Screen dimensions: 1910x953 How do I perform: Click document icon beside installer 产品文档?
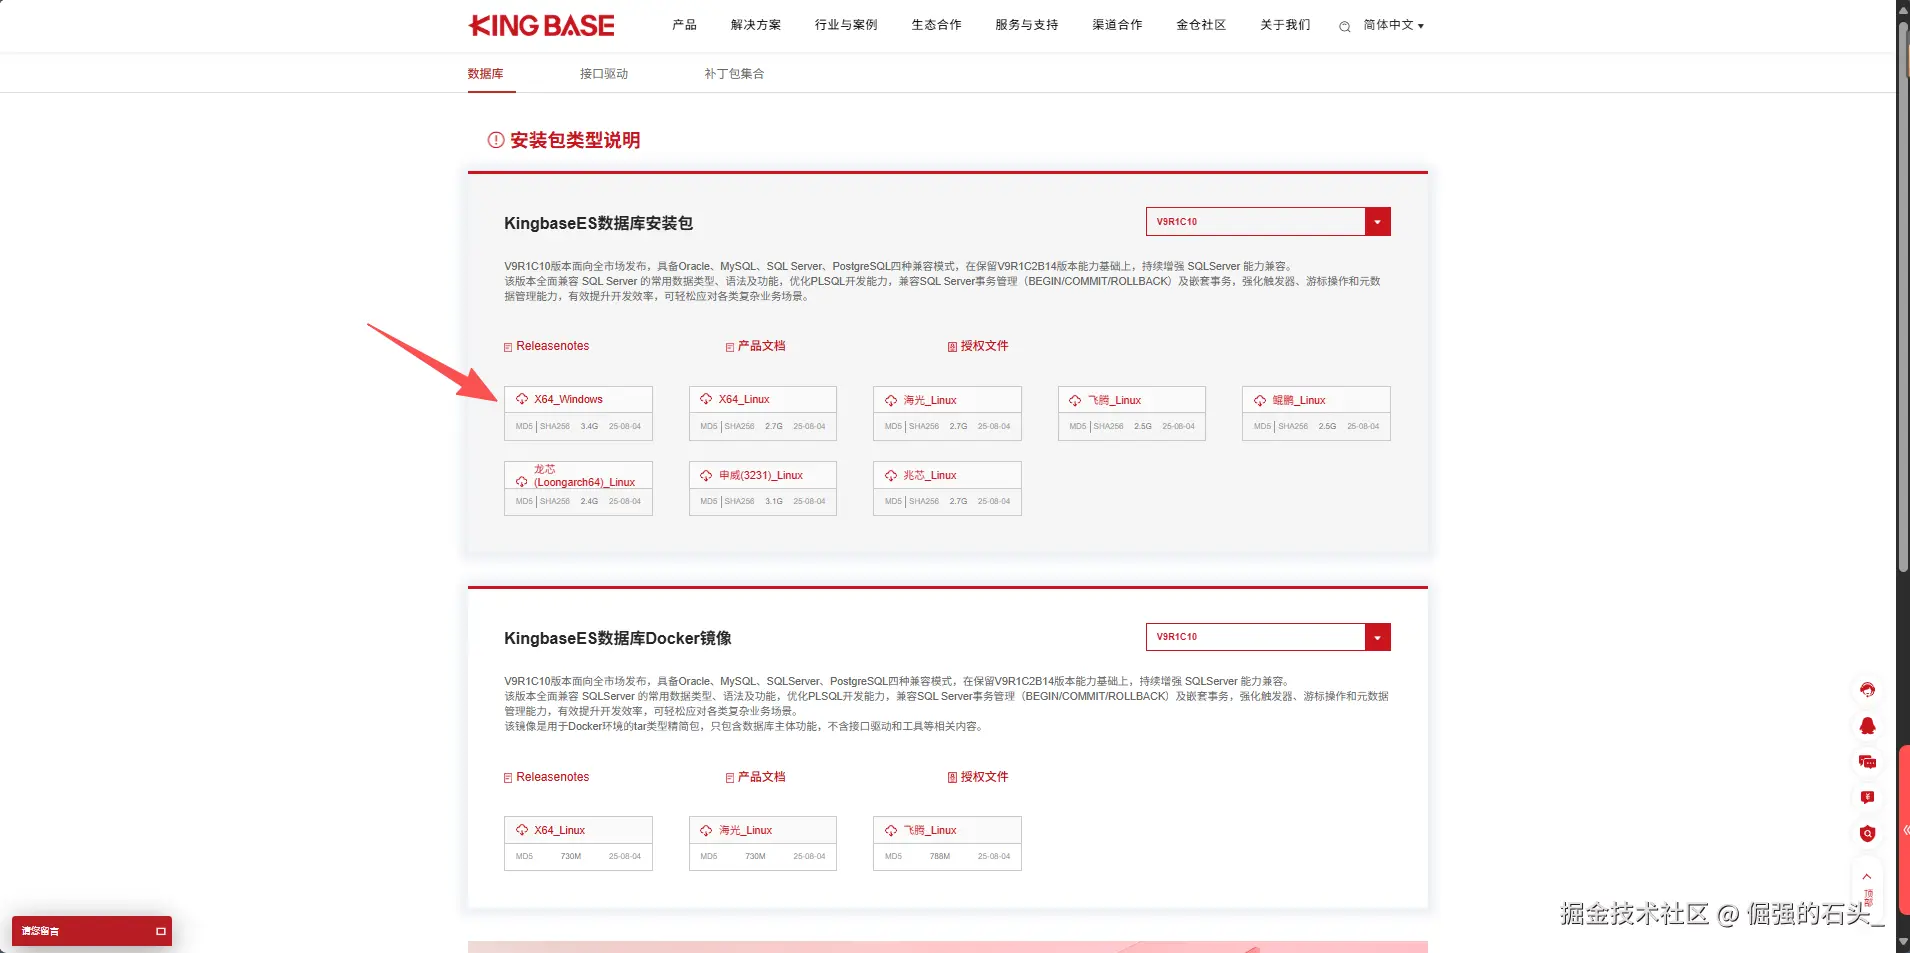(730, 347)
